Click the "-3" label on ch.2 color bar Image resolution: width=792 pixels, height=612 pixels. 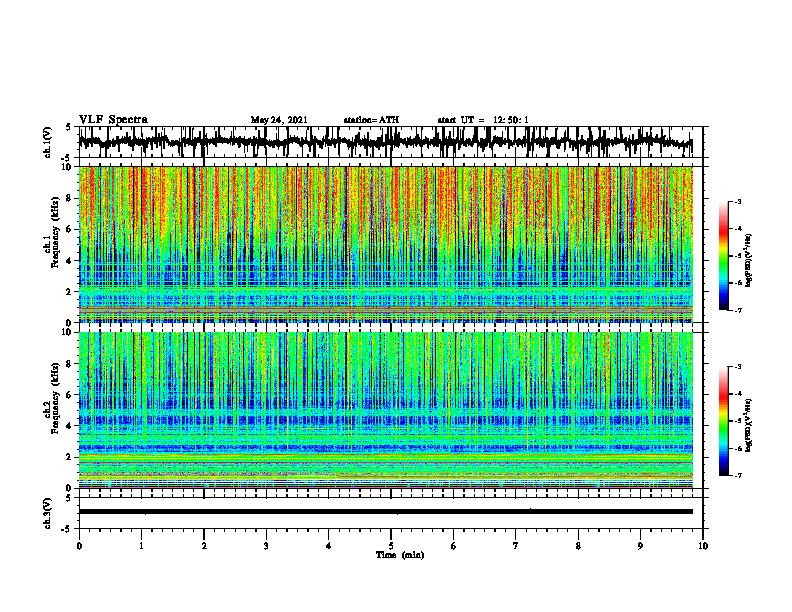[737, 367]
